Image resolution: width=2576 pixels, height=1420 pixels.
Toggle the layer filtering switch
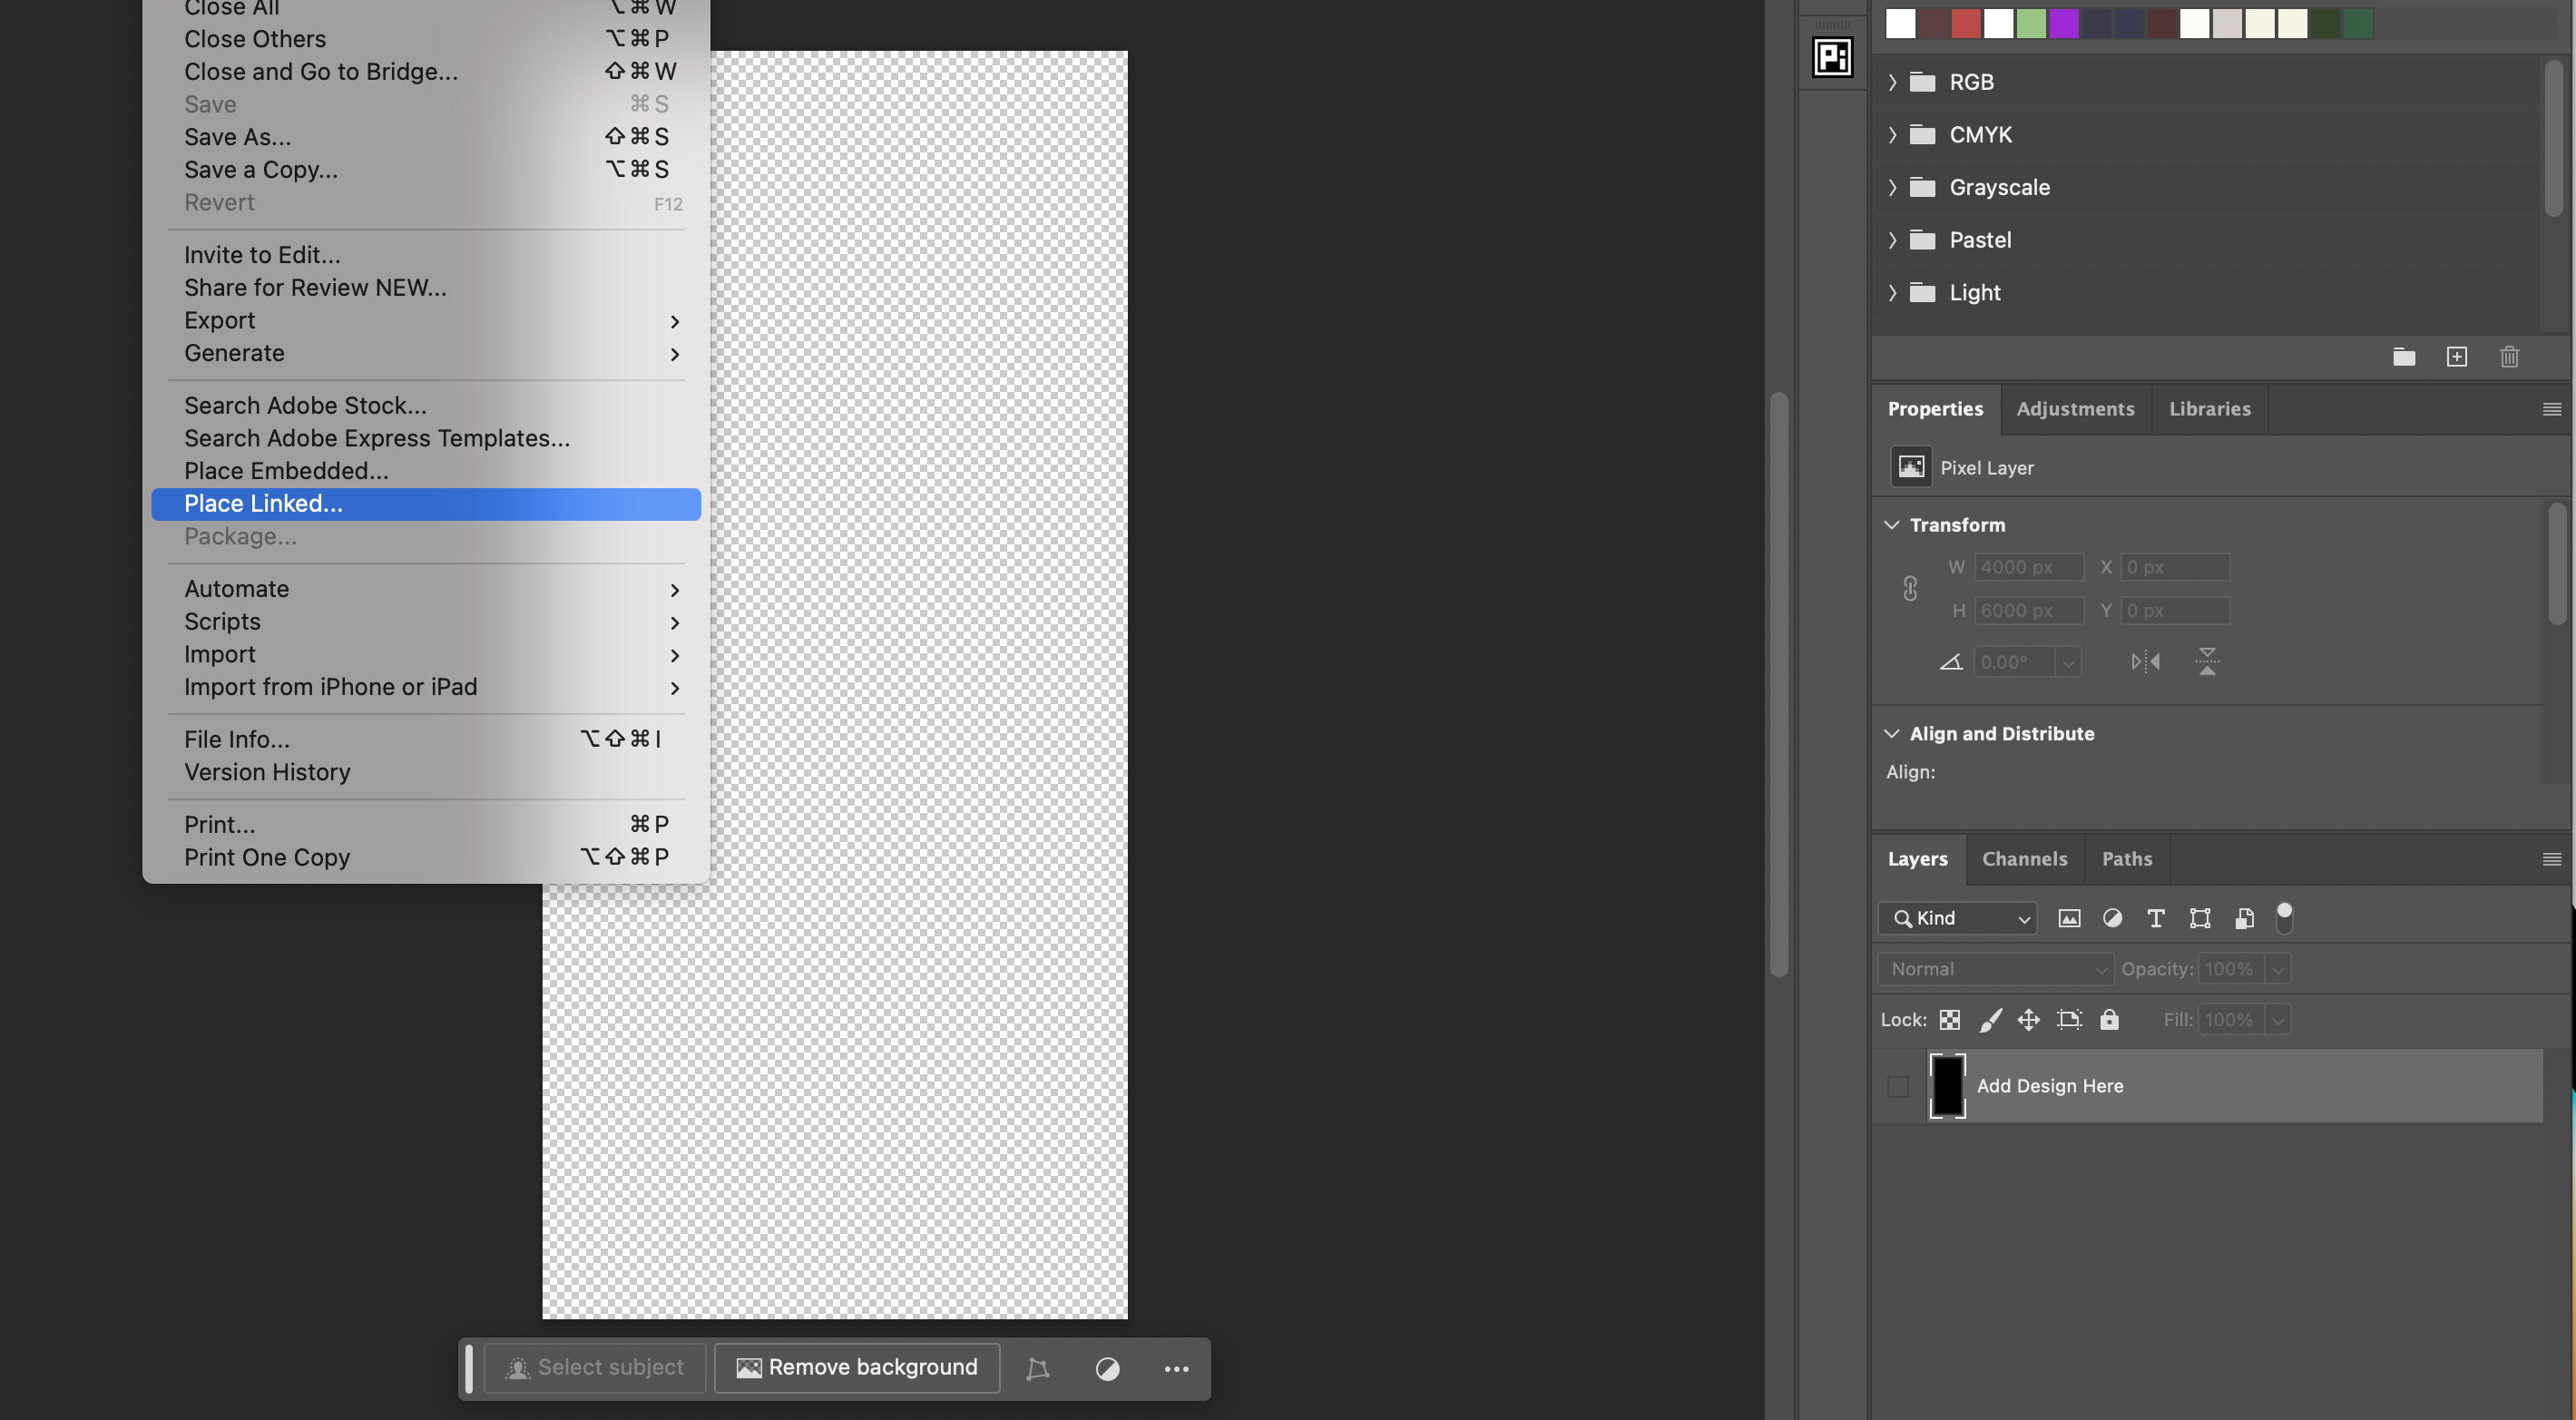(2286, 918)
